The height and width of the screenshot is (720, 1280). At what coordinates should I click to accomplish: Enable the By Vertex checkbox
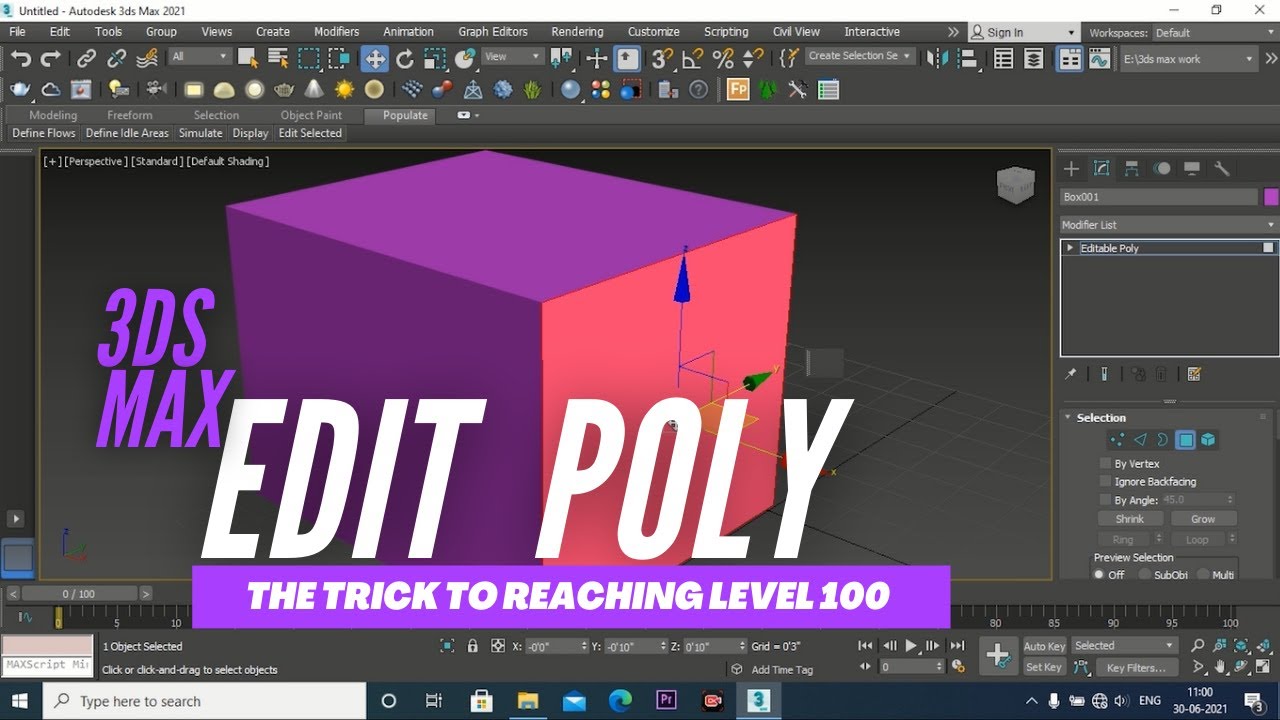pos(1105,463)
